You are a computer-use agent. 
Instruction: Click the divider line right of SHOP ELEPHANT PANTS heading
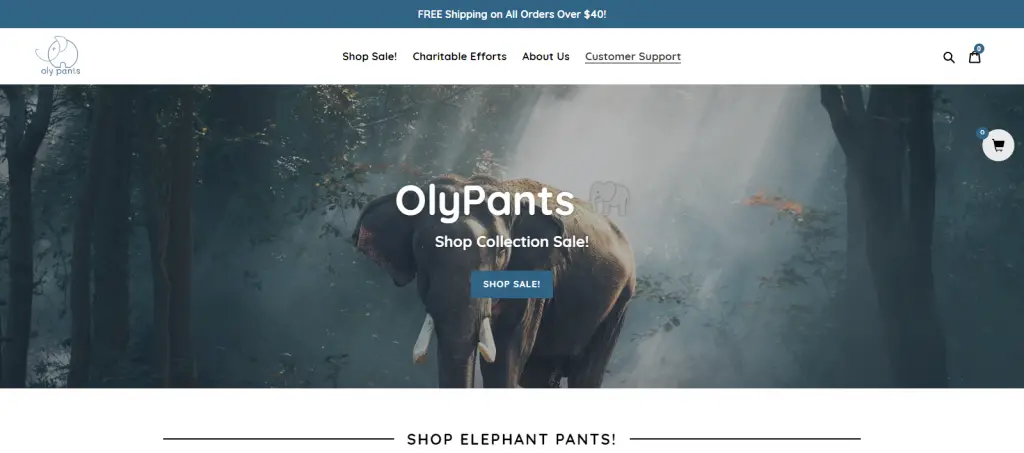coord(745,439)
